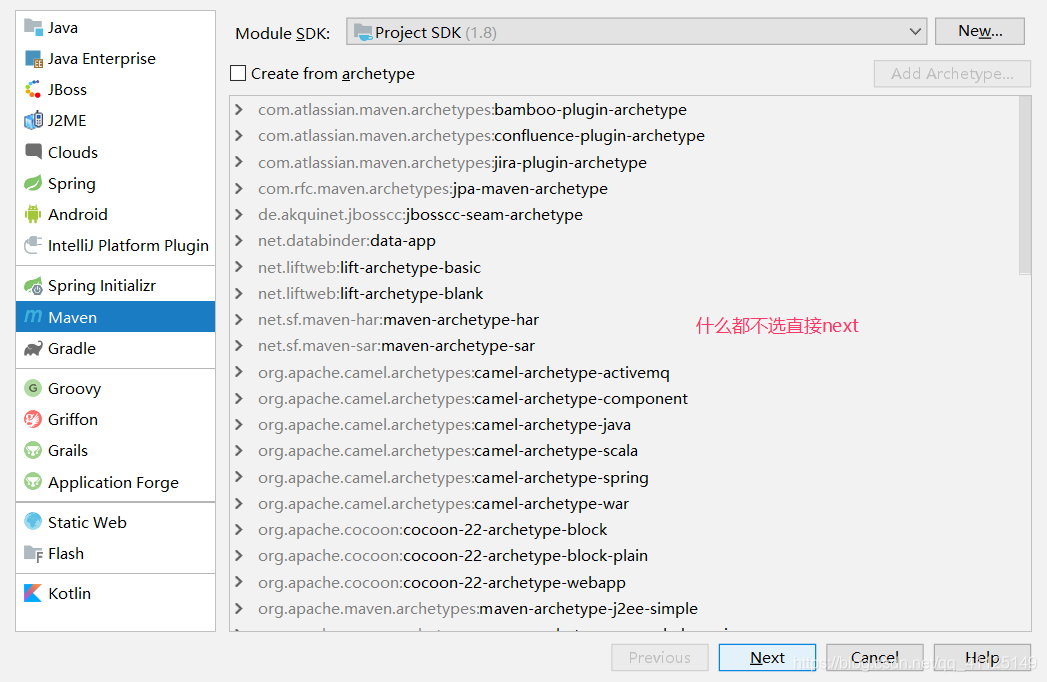Click the Grails icon
Viewport: 1047px width, 682px height.
point(33,451)
